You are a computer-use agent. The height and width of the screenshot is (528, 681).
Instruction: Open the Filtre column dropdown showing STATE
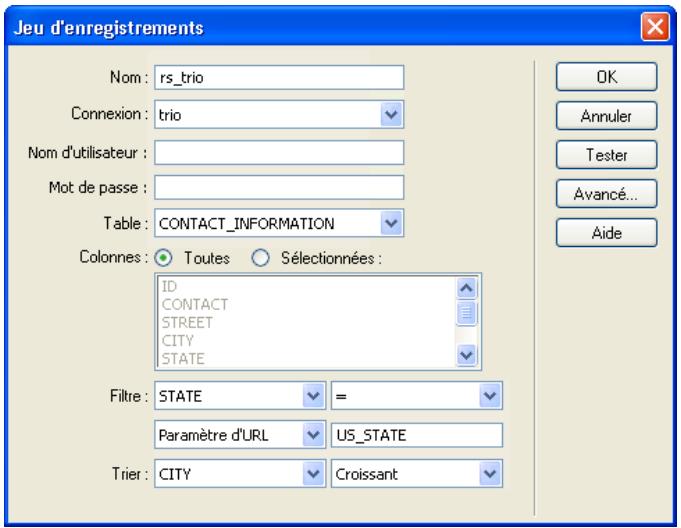[x=240, y=396]
